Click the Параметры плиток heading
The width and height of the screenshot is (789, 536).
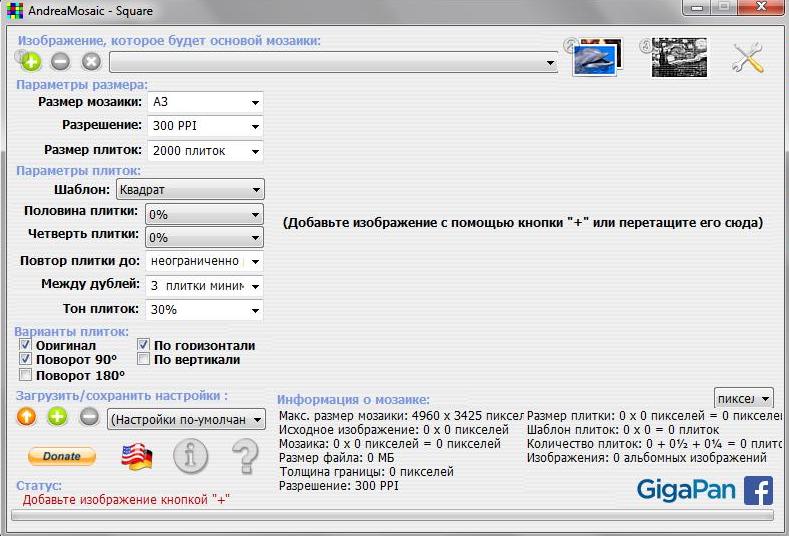(x=78, y=171)
